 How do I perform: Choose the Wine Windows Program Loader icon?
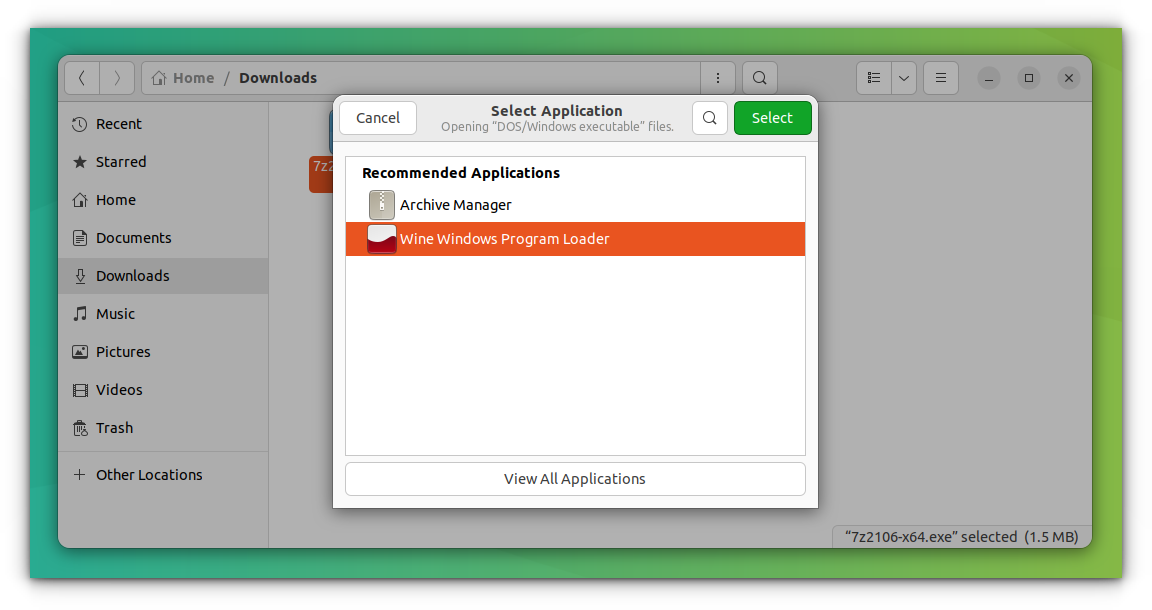pos(382,239)
